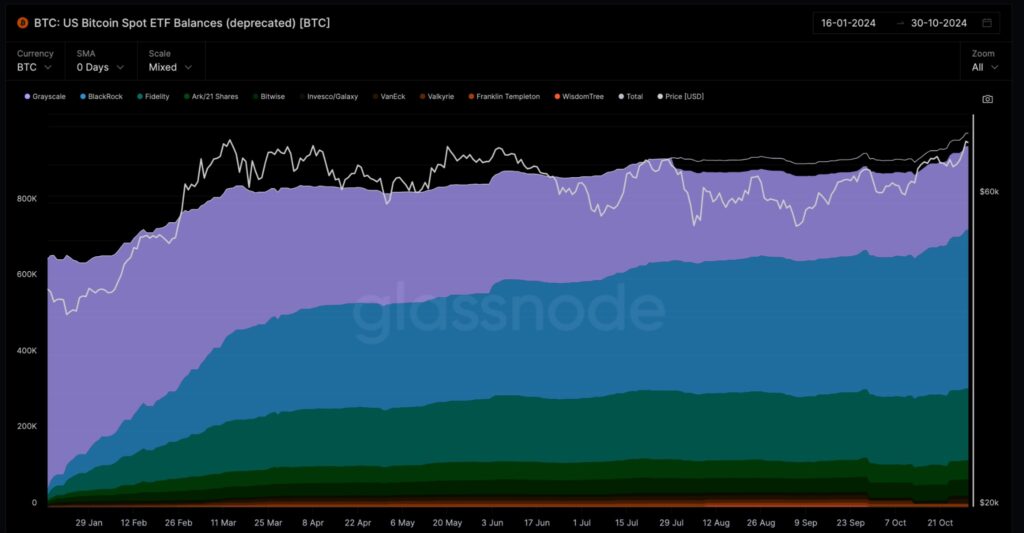Image resolution: width=1024 pixels, height=533 pixels.
Task: Click the orange Bitcoin icon beside title
Action: (x=22, y=23)
